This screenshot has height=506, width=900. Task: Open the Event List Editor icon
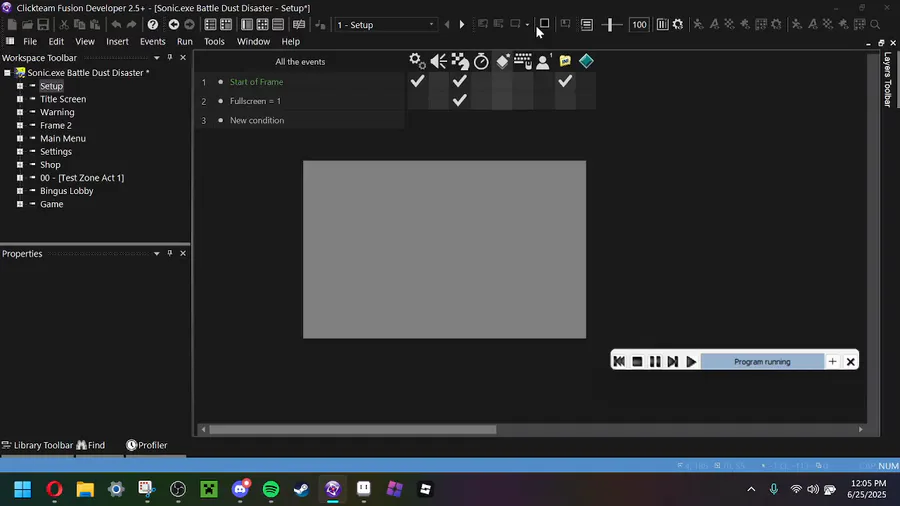coord(278,25)
